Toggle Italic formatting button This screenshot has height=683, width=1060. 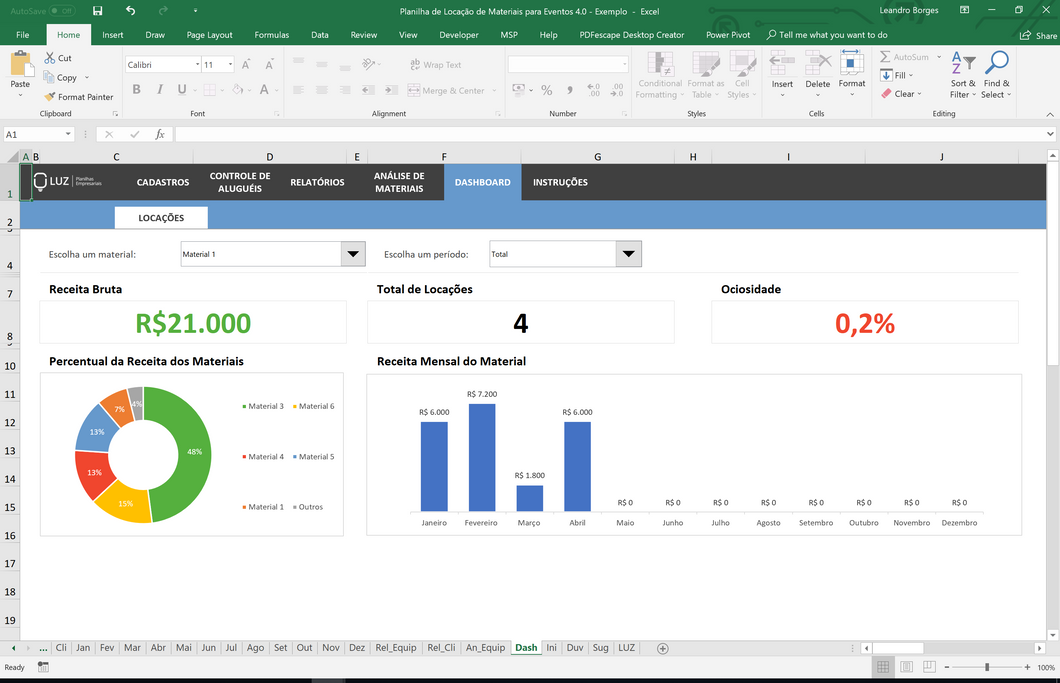pos(159,89)
